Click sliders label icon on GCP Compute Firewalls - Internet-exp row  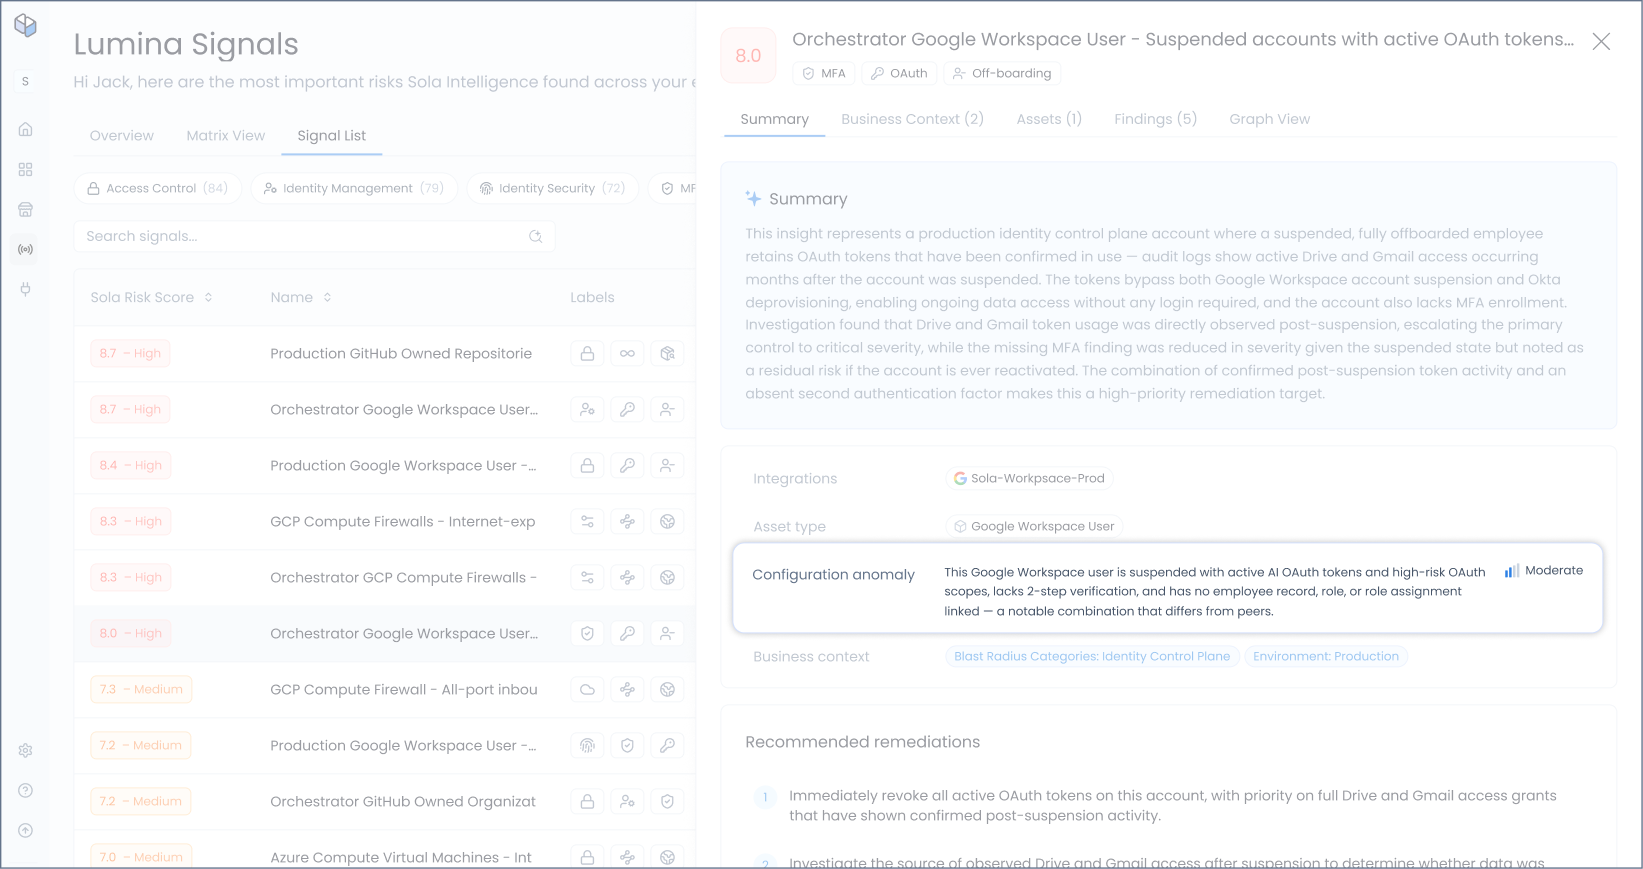click(588, 521)
